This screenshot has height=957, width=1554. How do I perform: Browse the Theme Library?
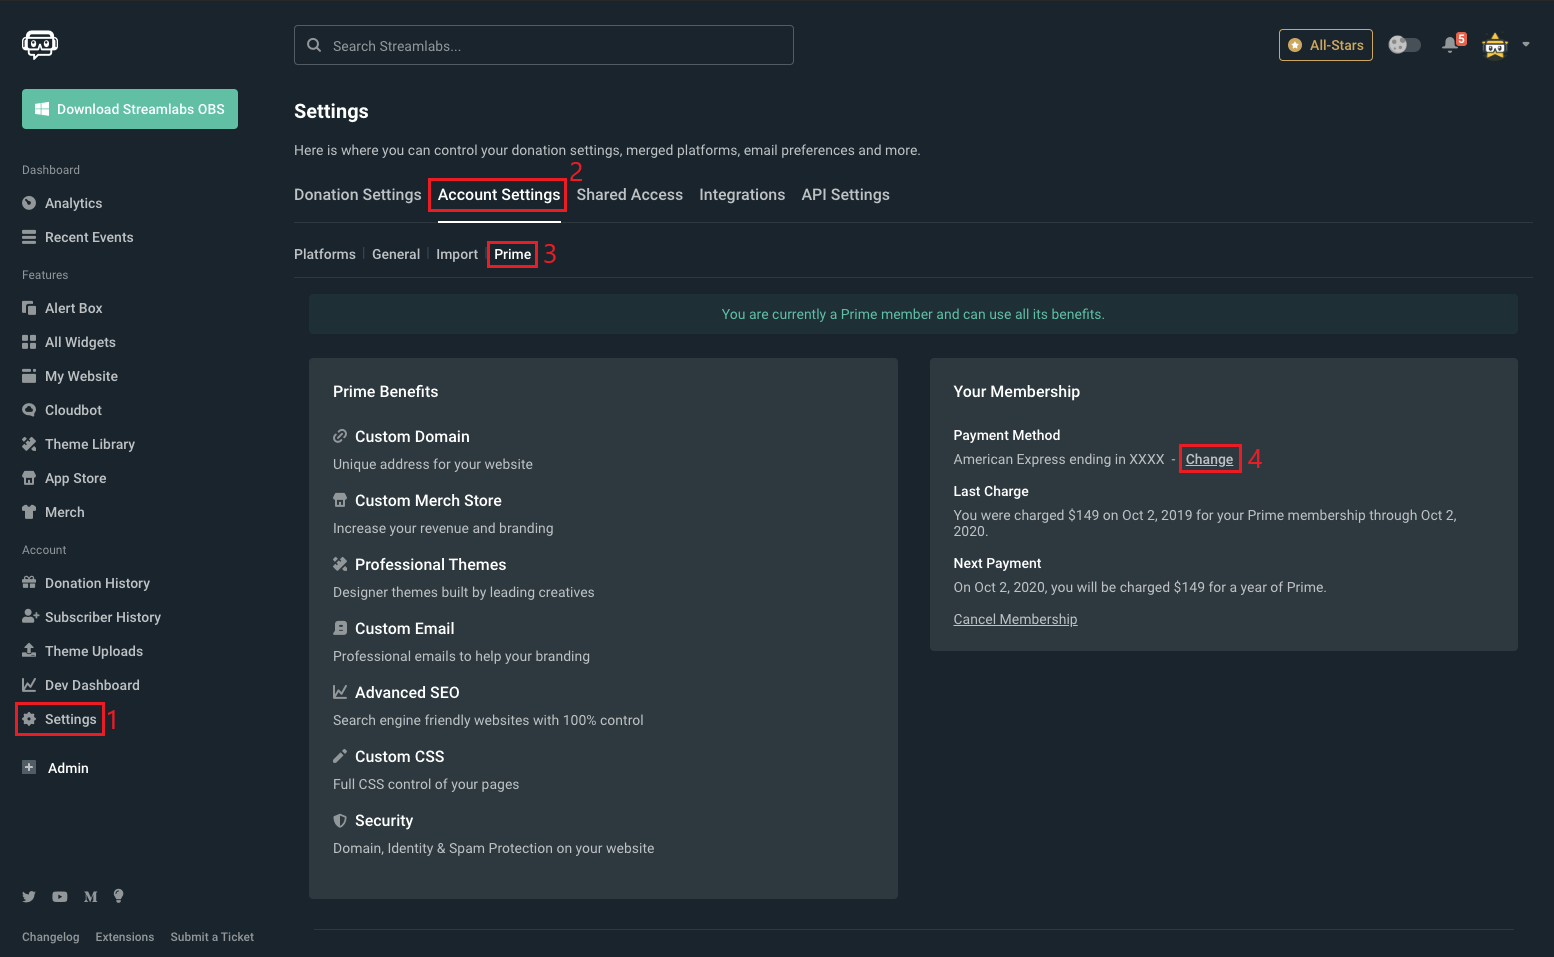78,444
